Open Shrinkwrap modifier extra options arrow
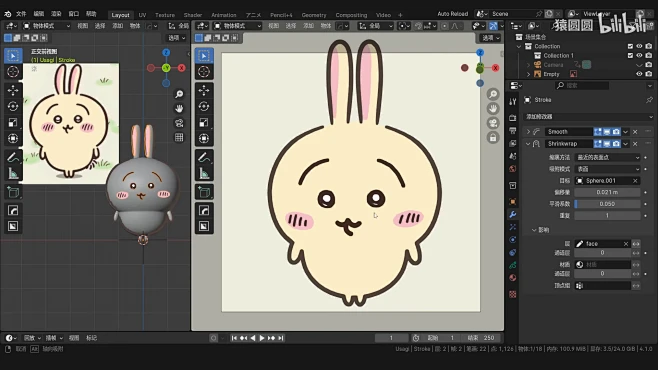658x370 pixels. [626, 143]
